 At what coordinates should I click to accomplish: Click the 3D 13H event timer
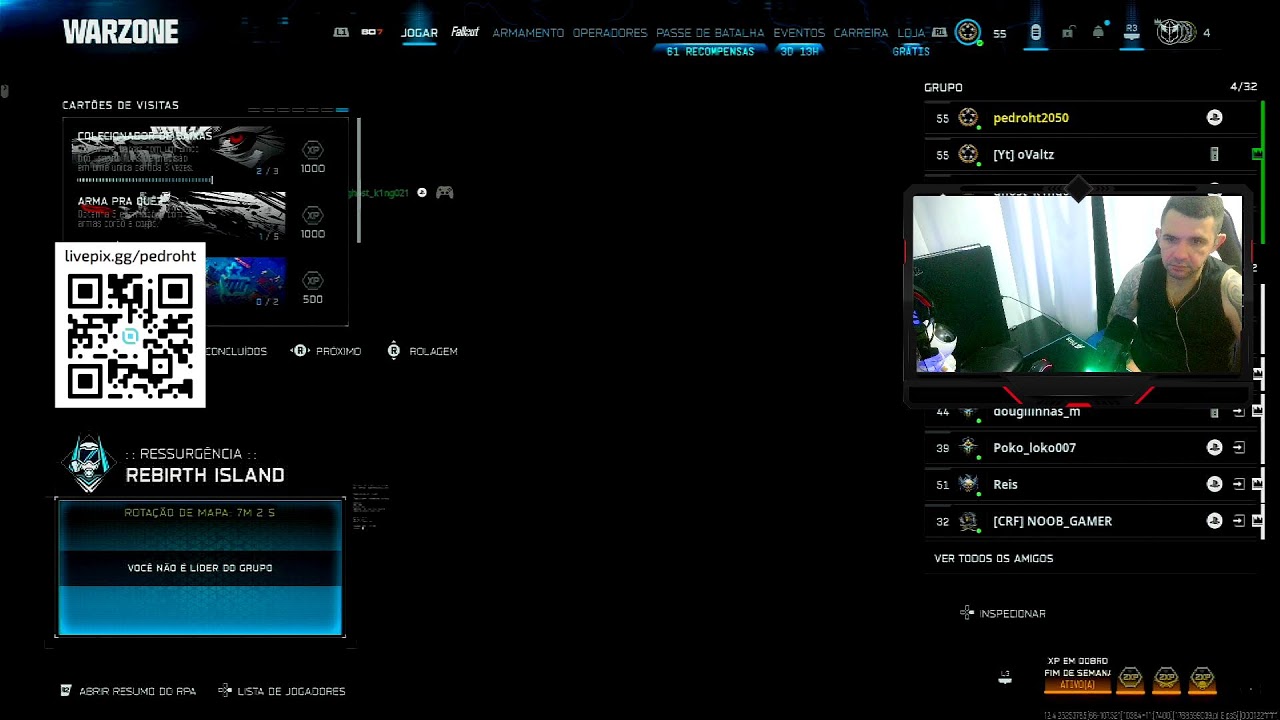click(799, 52)
